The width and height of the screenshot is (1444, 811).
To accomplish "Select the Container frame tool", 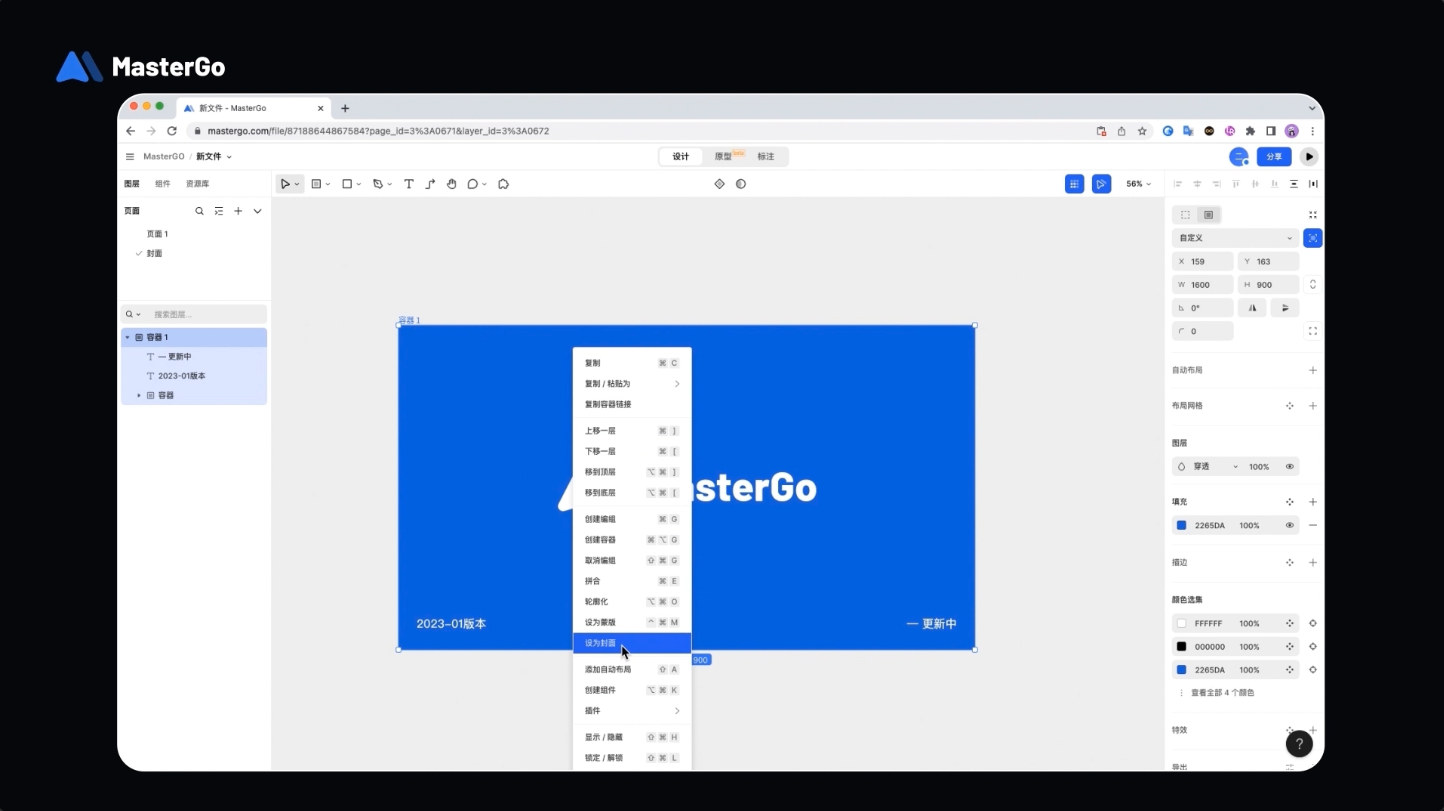I will tap(317, 184).
